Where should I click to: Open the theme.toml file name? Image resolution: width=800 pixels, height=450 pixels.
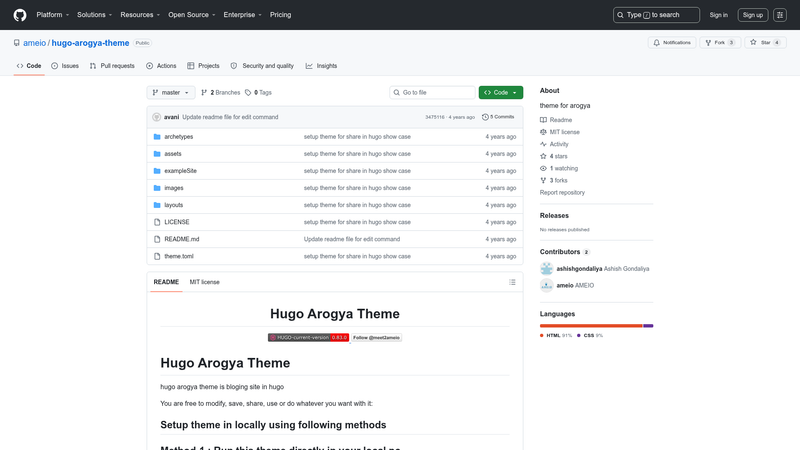pos(179,256)
